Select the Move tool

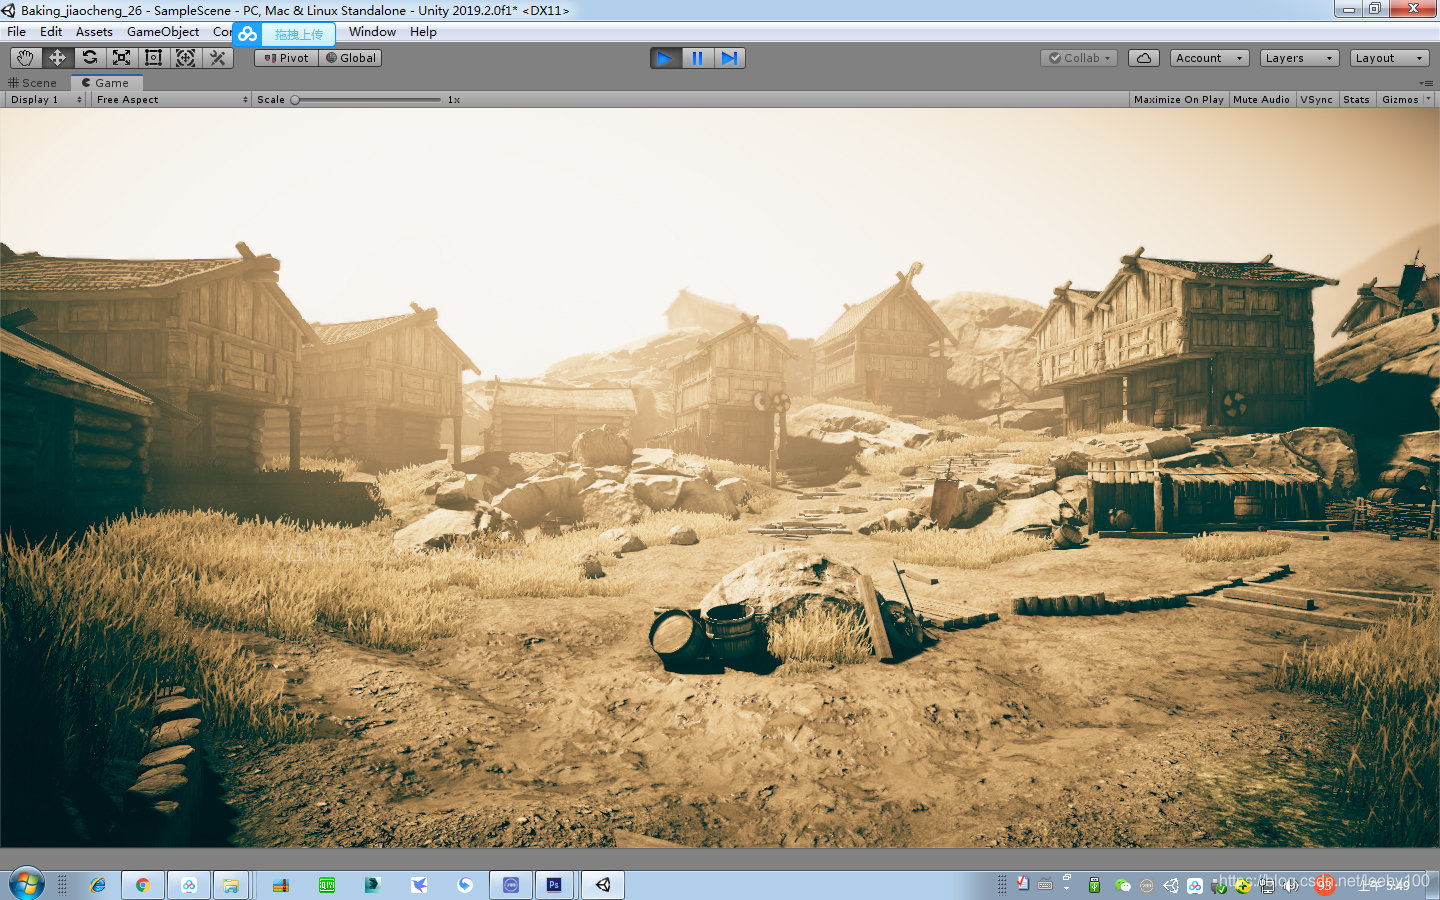pos(57,58)
